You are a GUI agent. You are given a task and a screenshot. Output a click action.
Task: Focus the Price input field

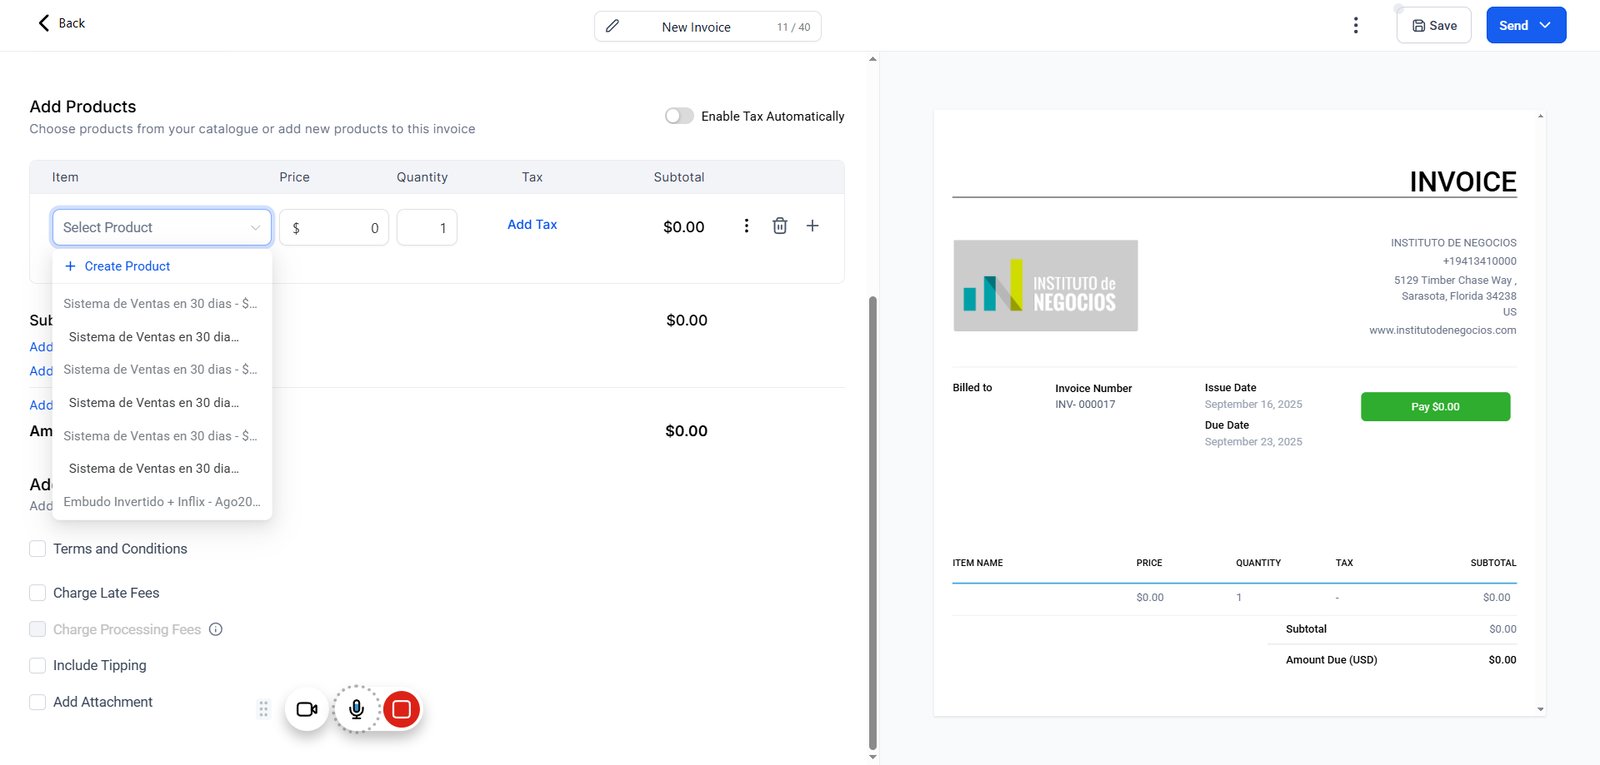point(335,227)
